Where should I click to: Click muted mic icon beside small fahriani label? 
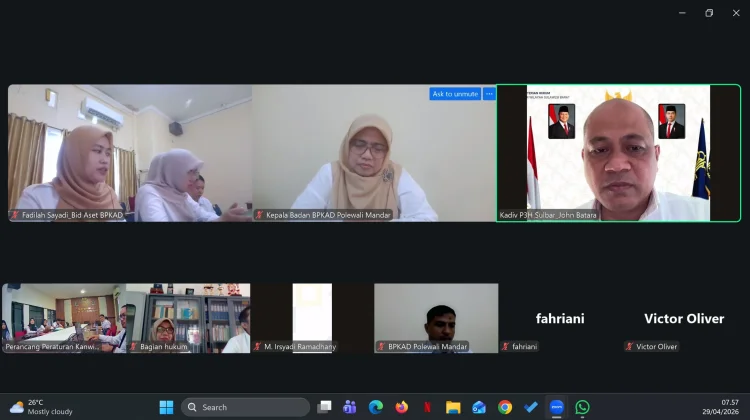pos(506,347)
